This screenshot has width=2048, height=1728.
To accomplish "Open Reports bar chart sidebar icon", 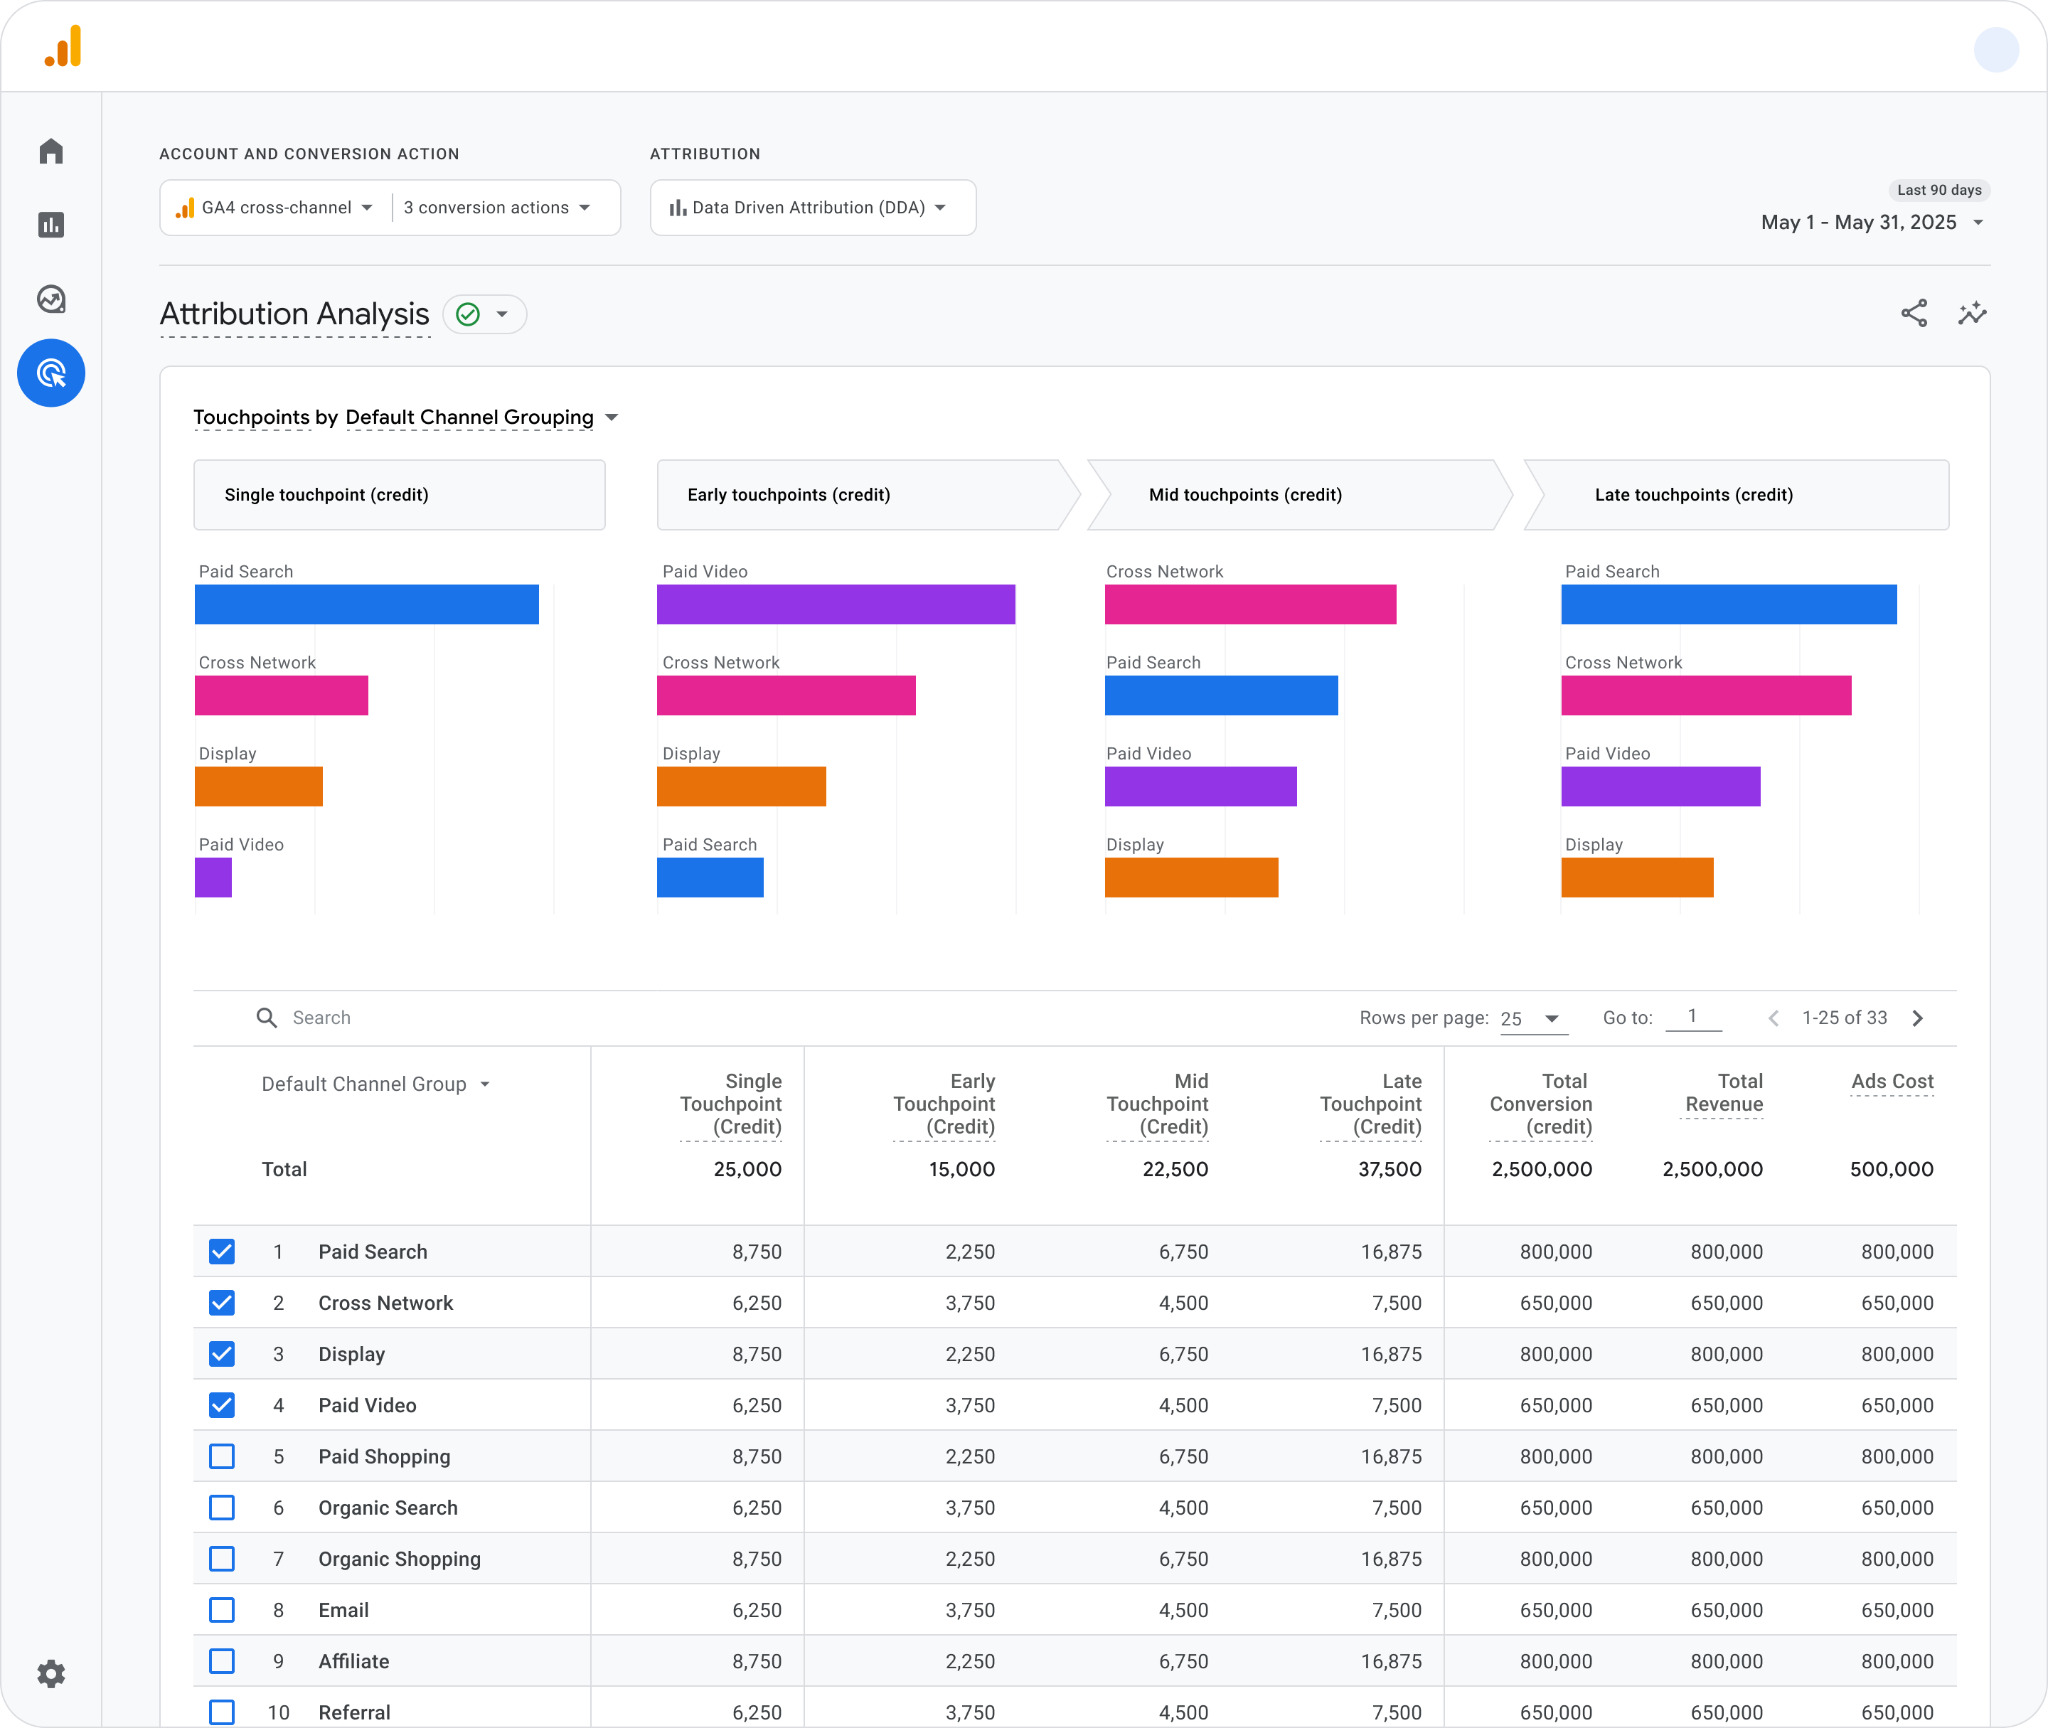I will click(x=51, y=225).
